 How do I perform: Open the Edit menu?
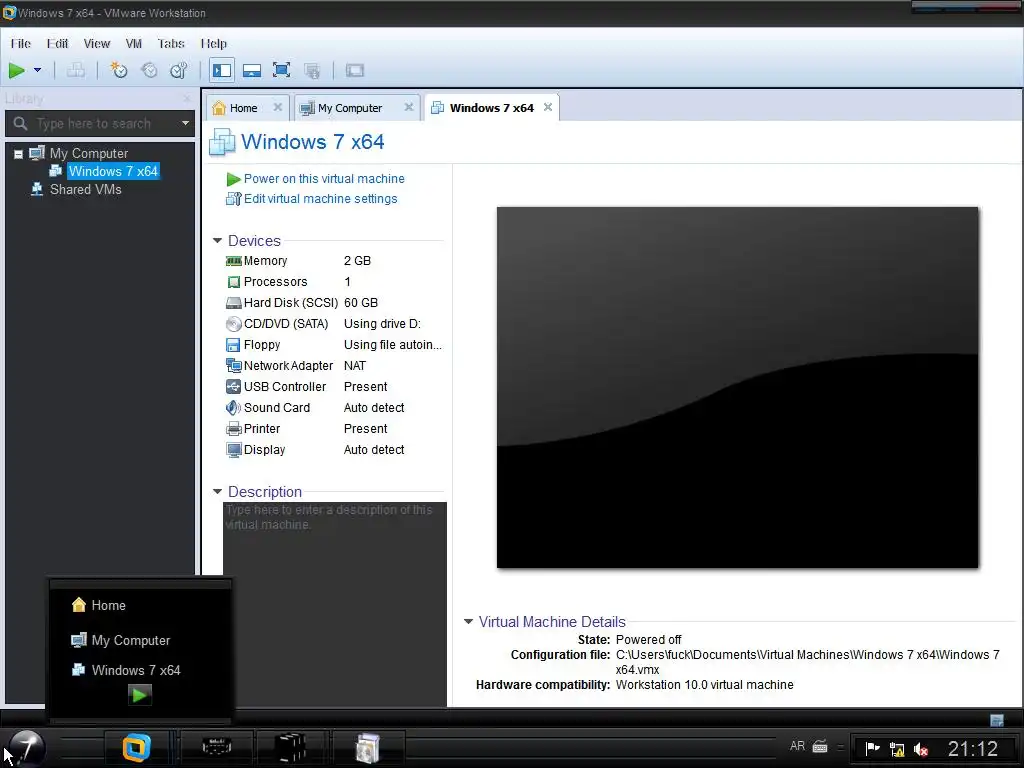click(x=57, y=43)
